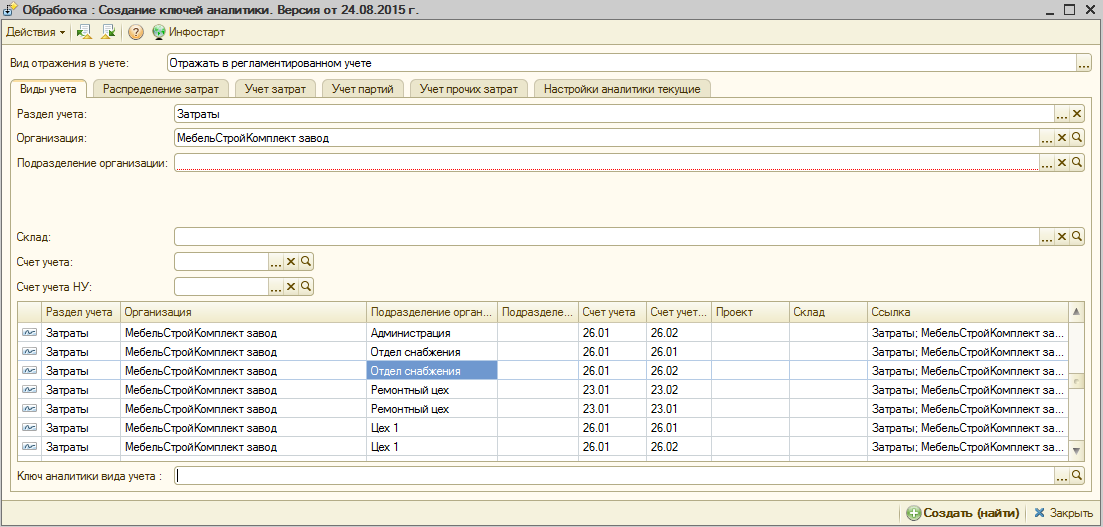
Task: Open selection button for Подразделение организации
Action: pos(1047,162)
